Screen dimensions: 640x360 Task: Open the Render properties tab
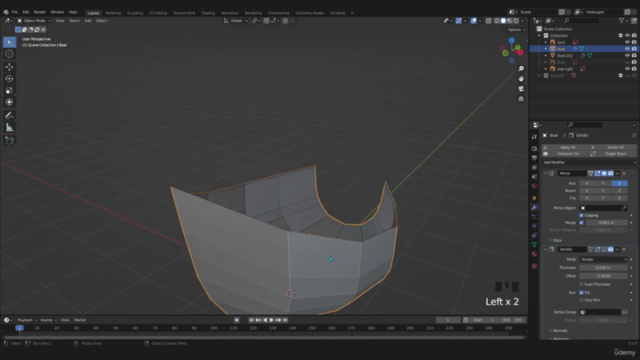tap(534, 149)
